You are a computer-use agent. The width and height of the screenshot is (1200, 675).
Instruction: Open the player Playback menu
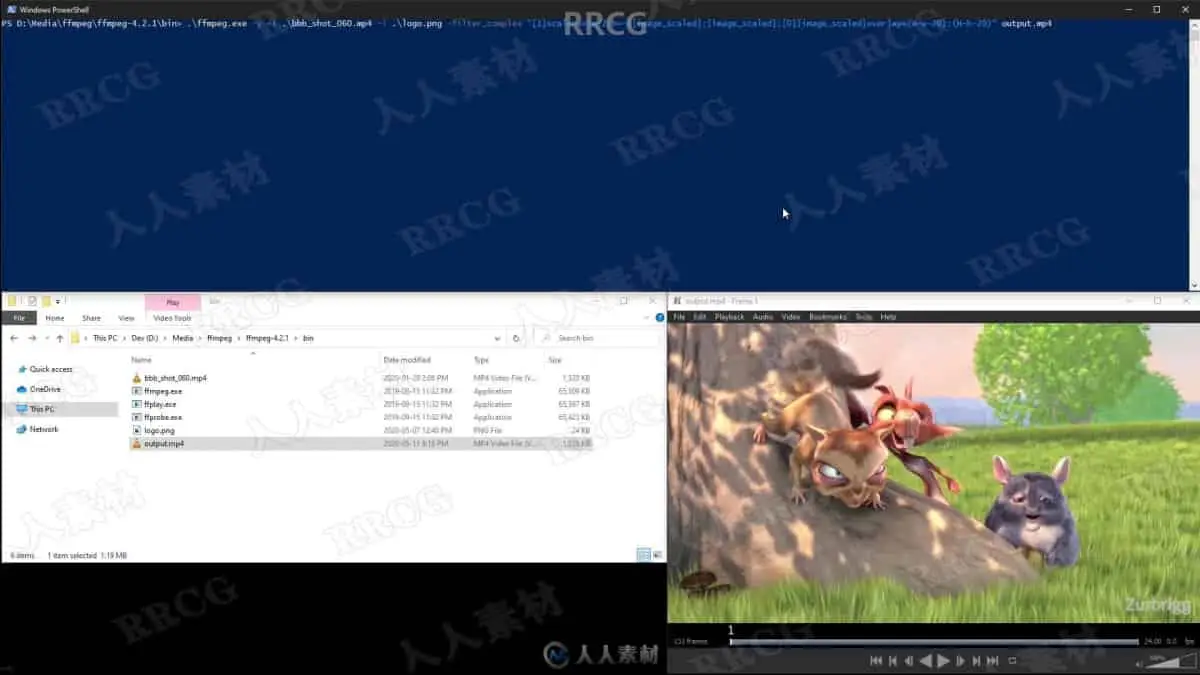pos(729,317)
